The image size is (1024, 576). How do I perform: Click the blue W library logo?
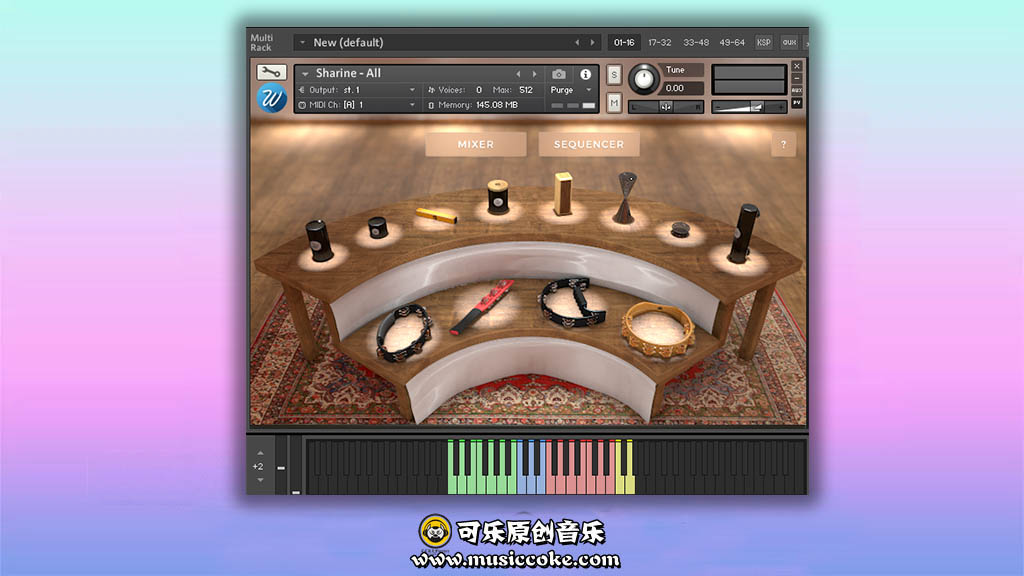(x=272, y=99)
